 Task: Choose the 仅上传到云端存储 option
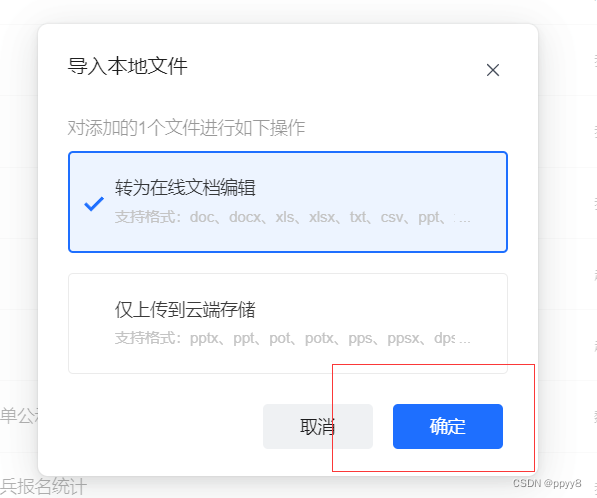pos(288,323)
